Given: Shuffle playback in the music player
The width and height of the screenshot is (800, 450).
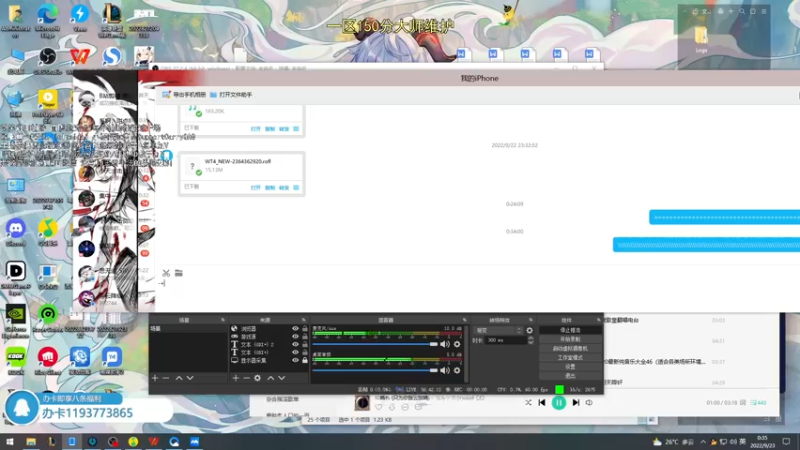Looking at the screenshot, I should [x=528, y=403].
